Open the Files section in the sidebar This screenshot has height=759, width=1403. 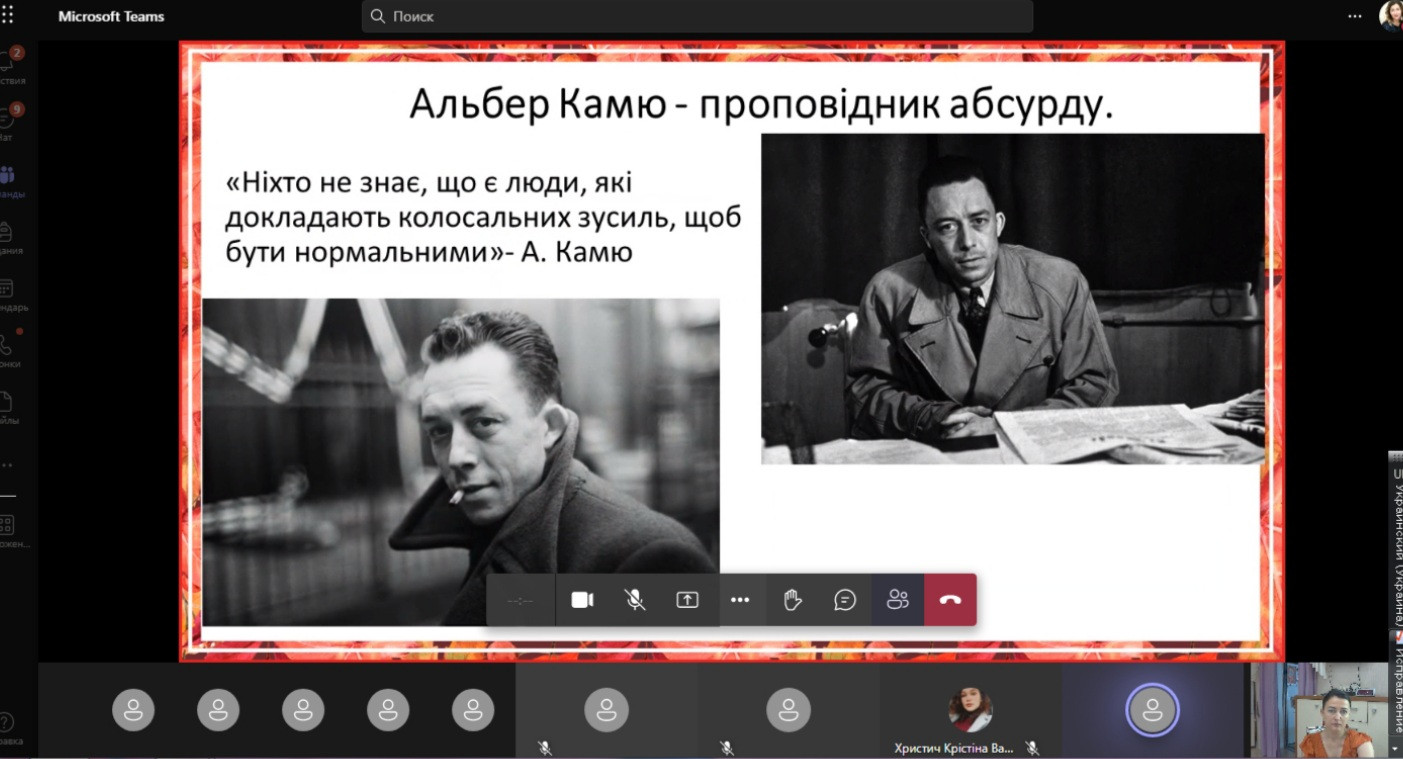11,408
